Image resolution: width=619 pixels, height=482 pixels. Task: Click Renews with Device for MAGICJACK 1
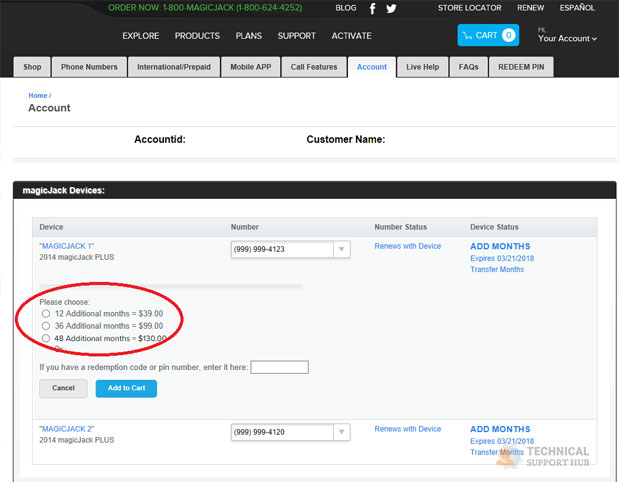pyautogui.click(x=408, y=246)
